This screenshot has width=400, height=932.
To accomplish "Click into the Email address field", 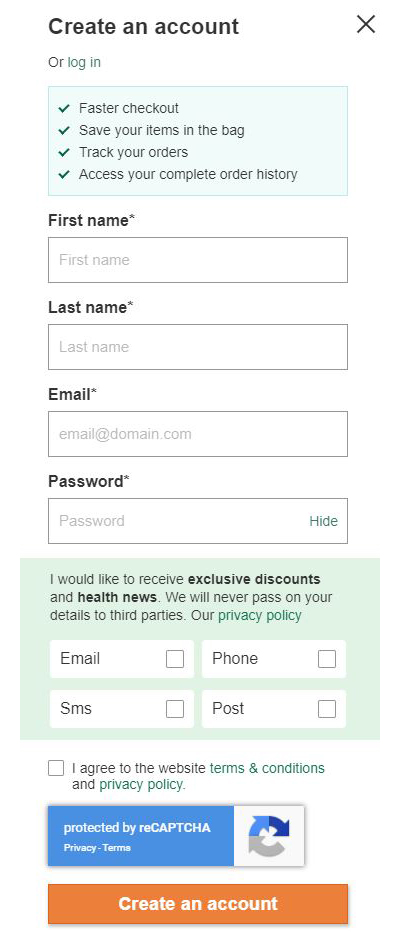I will [198, 434].
